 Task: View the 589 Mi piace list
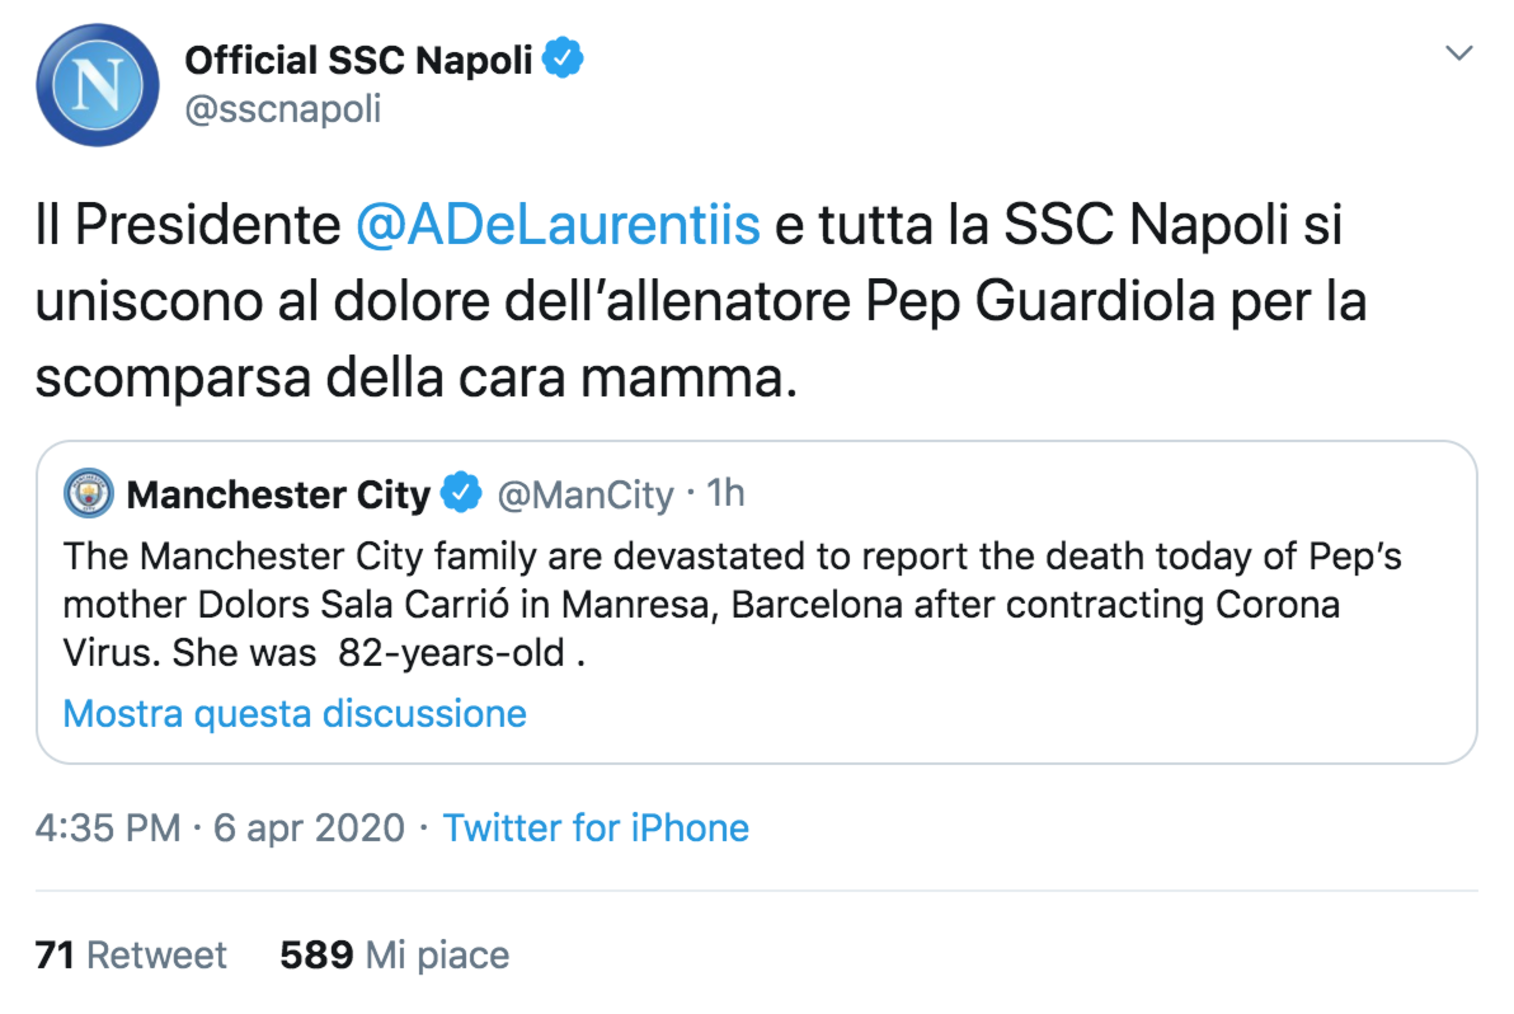(x=394, y=955)
